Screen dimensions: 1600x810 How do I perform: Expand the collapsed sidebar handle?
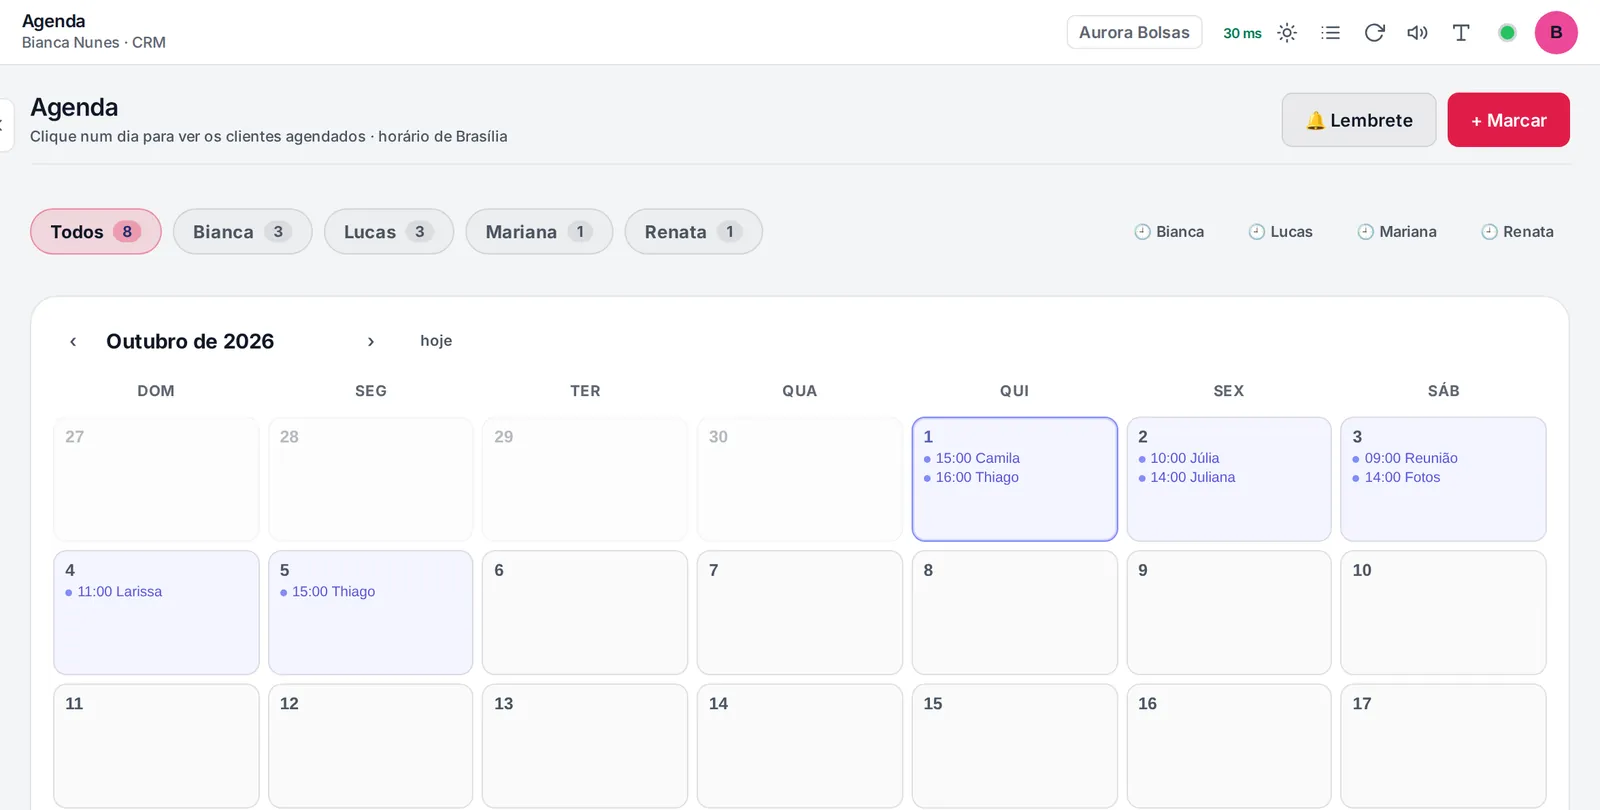click(x=5, y=125)
